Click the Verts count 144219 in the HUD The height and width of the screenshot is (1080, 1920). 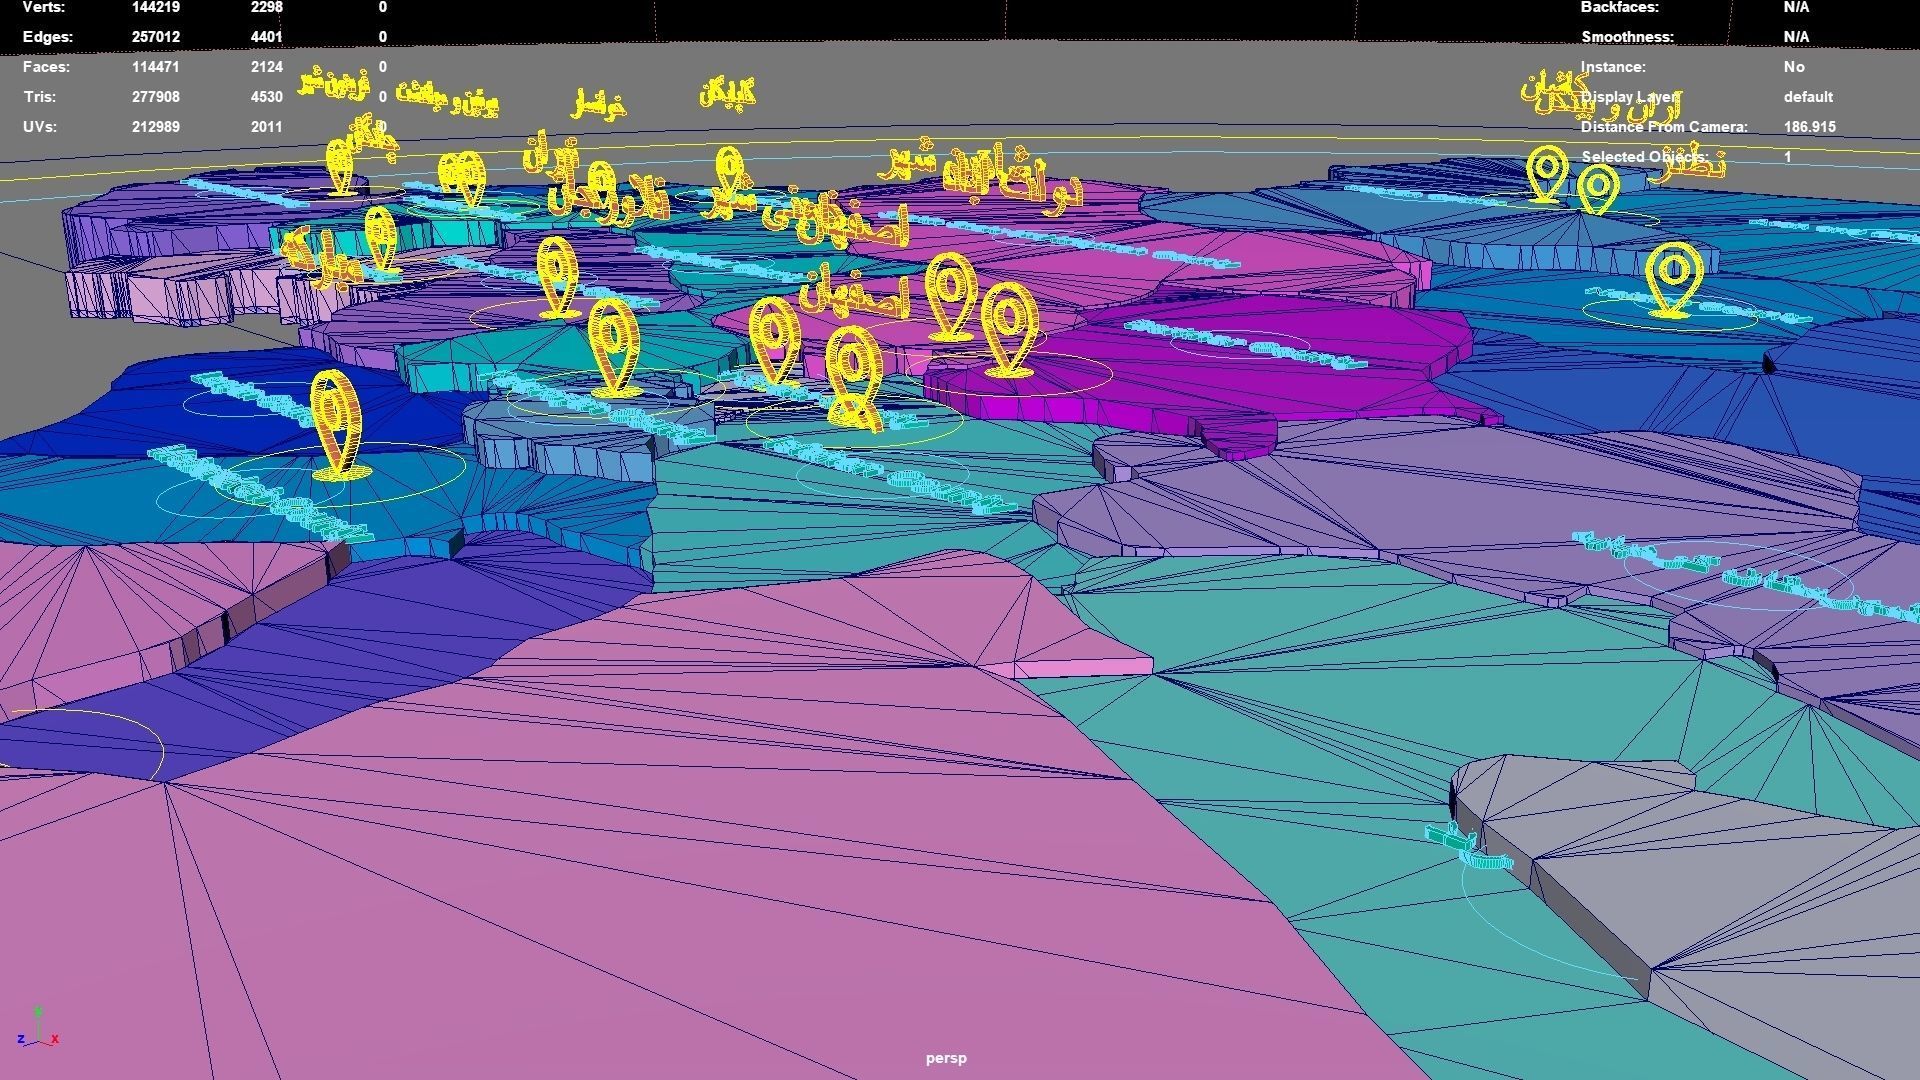(x=155, y=7)
